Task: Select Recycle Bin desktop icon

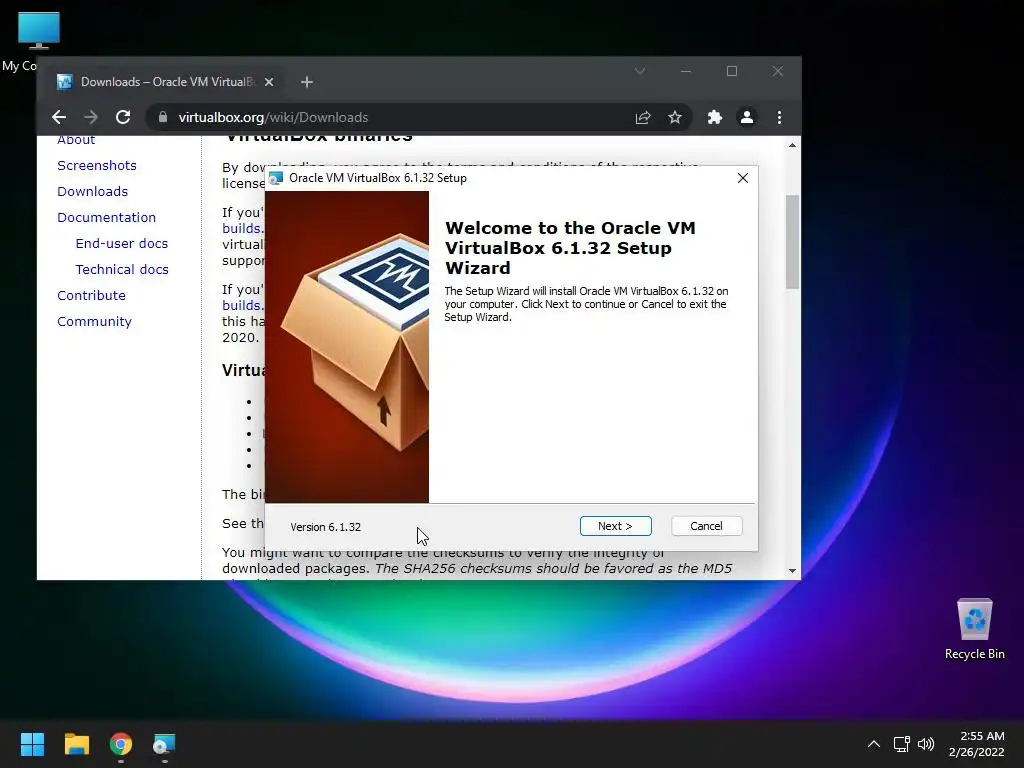Action: (x=974, y=630)
